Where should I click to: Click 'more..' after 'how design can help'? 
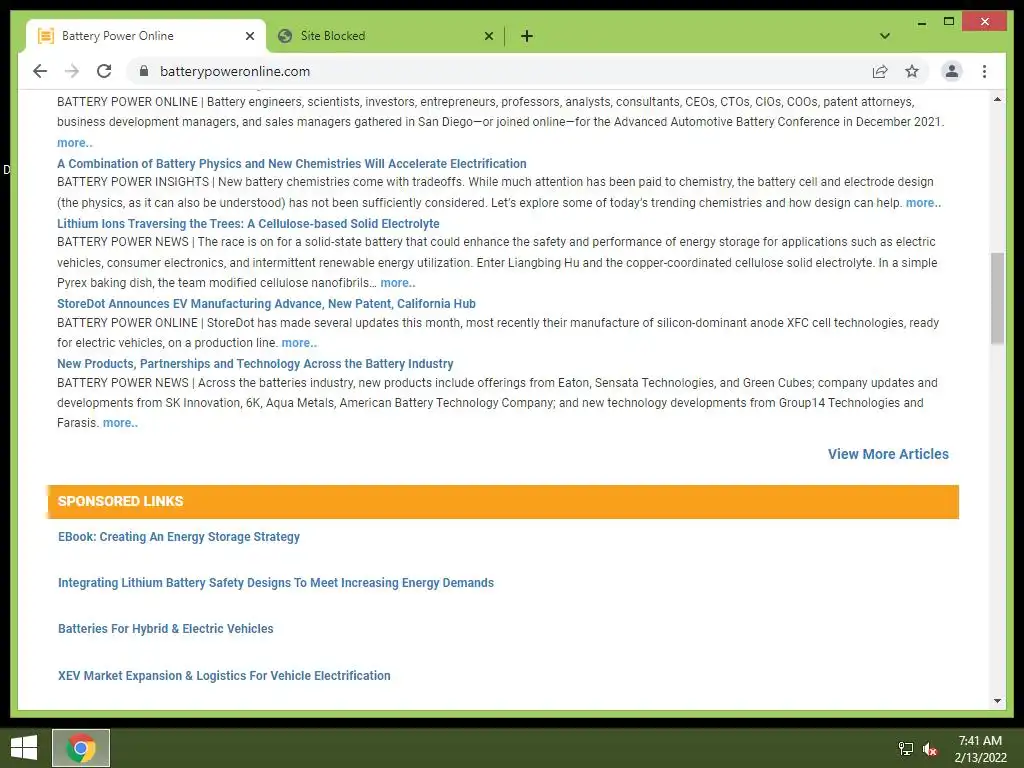(x=923, y=203)
